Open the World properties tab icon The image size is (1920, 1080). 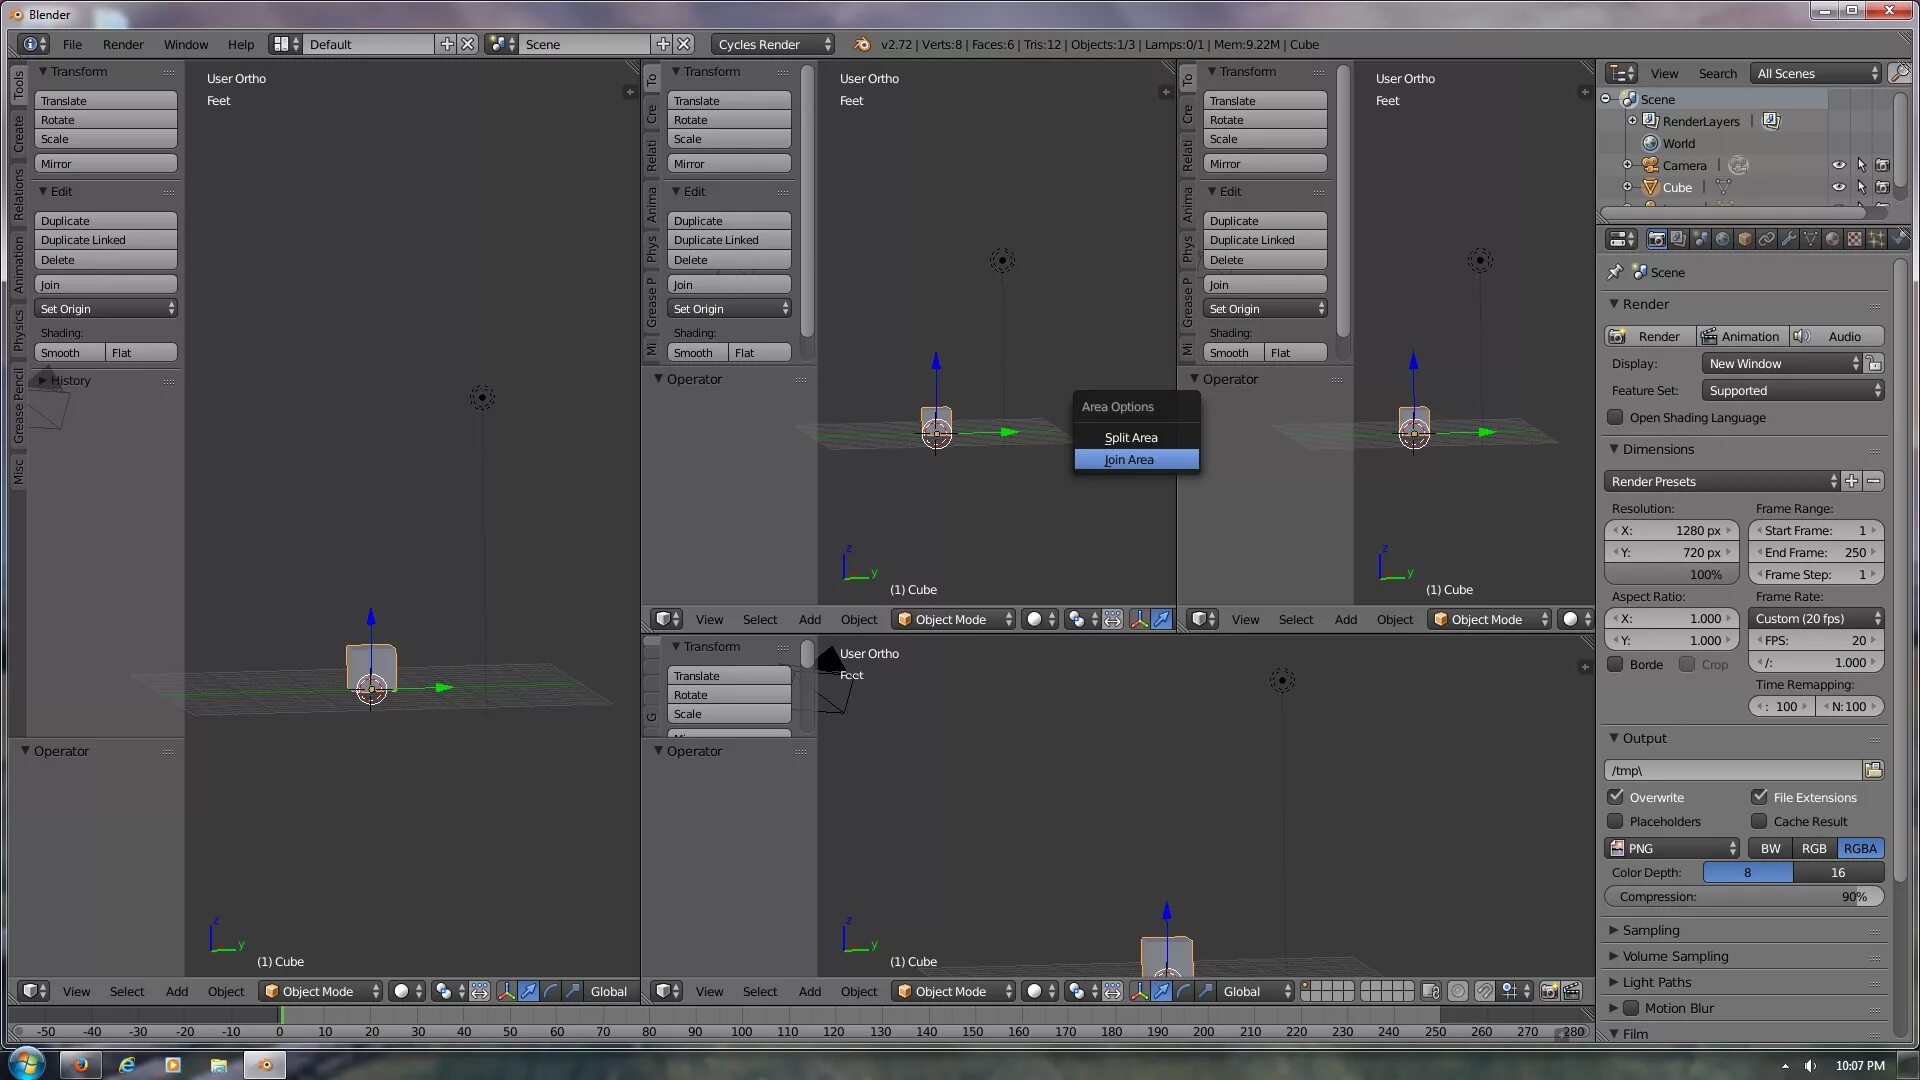(1722, 239)
